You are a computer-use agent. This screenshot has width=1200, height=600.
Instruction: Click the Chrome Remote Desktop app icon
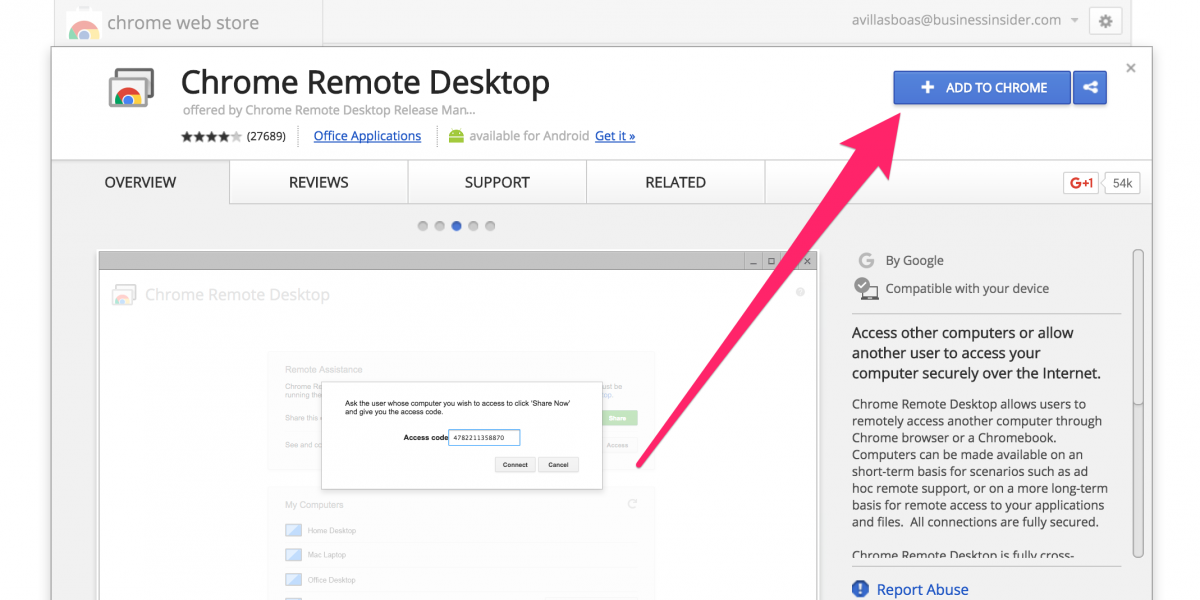point(131,90)
